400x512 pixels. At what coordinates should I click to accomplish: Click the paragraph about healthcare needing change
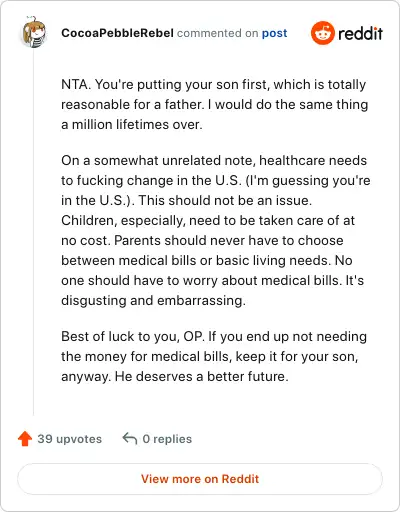[215, 230]
